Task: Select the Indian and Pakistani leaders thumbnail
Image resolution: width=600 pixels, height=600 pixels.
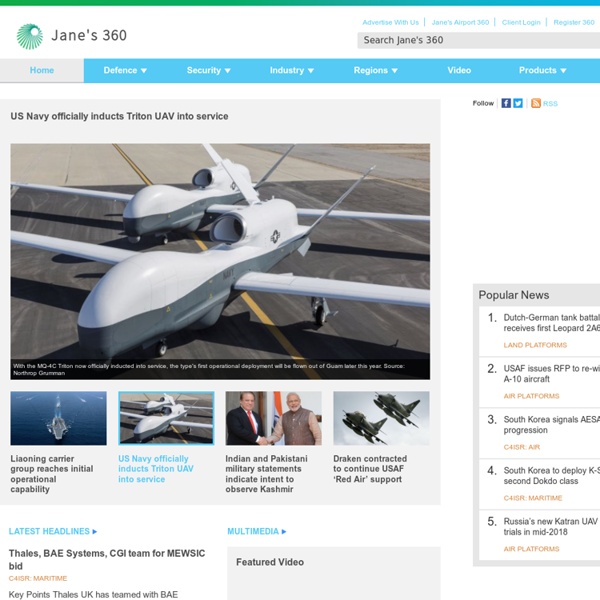Action: (x=274, y=418)
